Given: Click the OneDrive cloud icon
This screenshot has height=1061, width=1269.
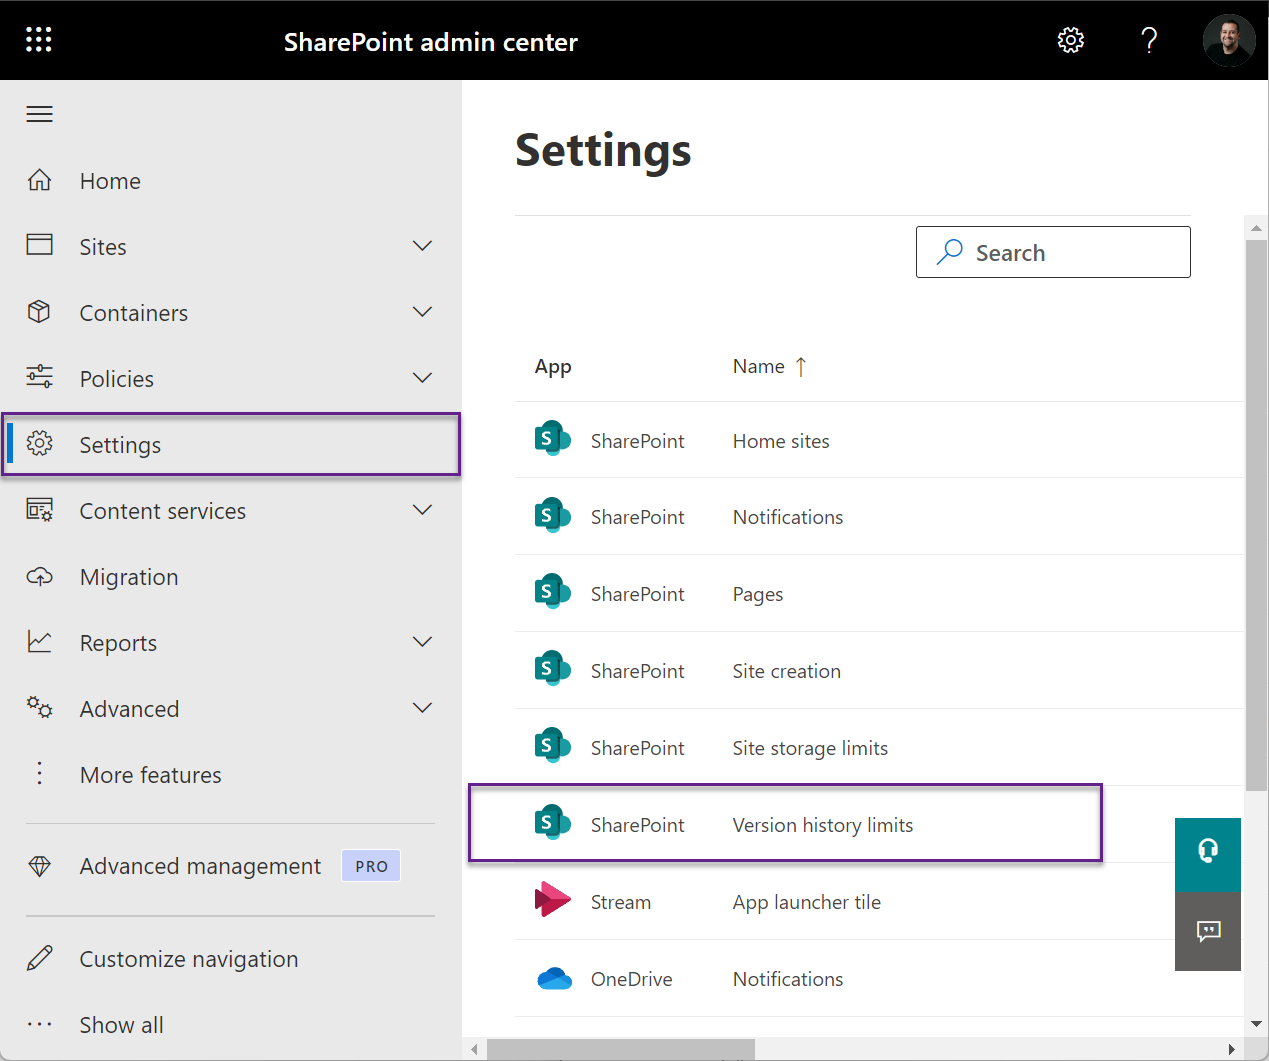Looking at the screenshot, I should [553, 977].
